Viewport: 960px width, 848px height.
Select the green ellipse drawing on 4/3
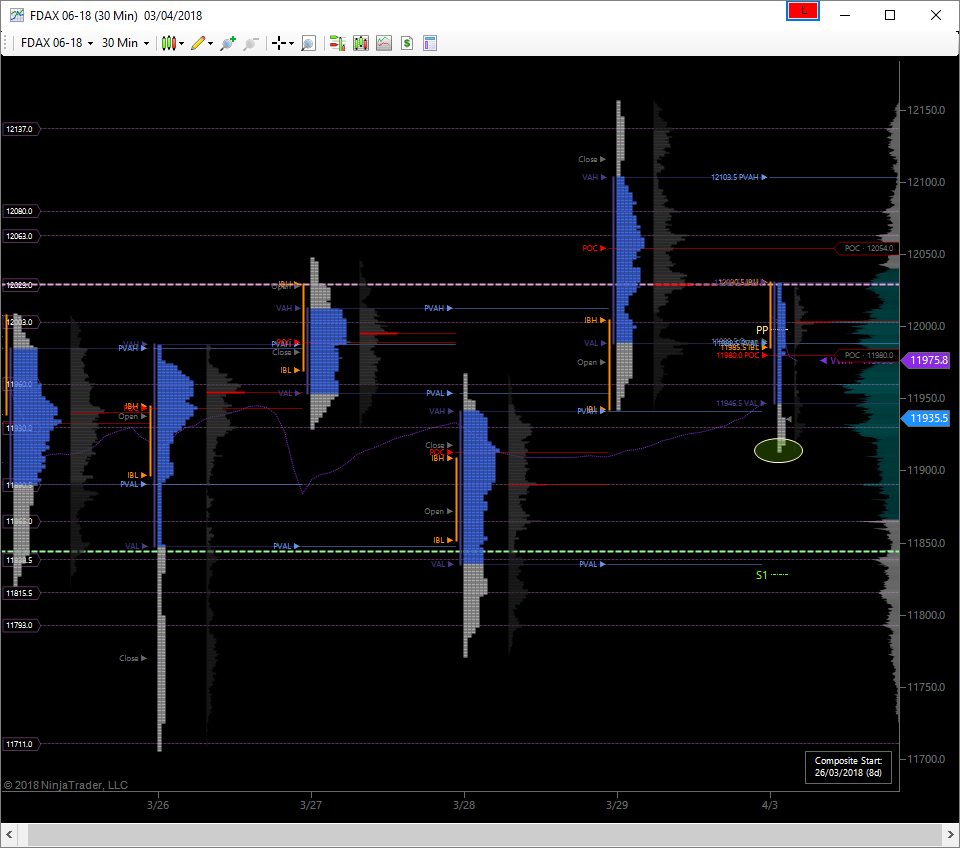[x=778, y=451]
